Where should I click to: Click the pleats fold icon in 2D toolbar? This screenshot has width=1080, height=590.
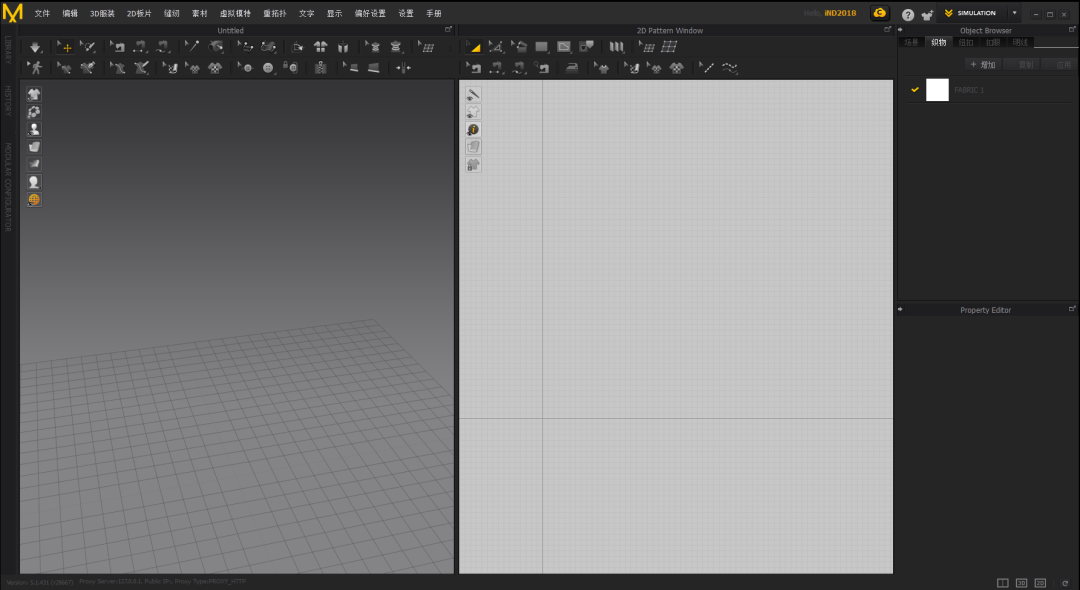click(616, 47)
